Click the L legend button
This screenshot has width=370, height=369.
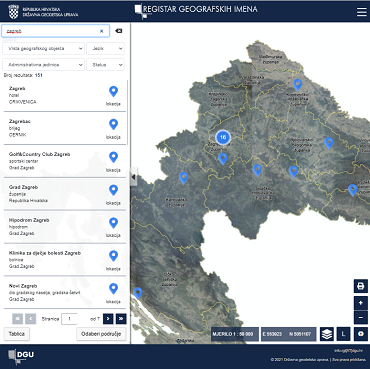[343, 334]
